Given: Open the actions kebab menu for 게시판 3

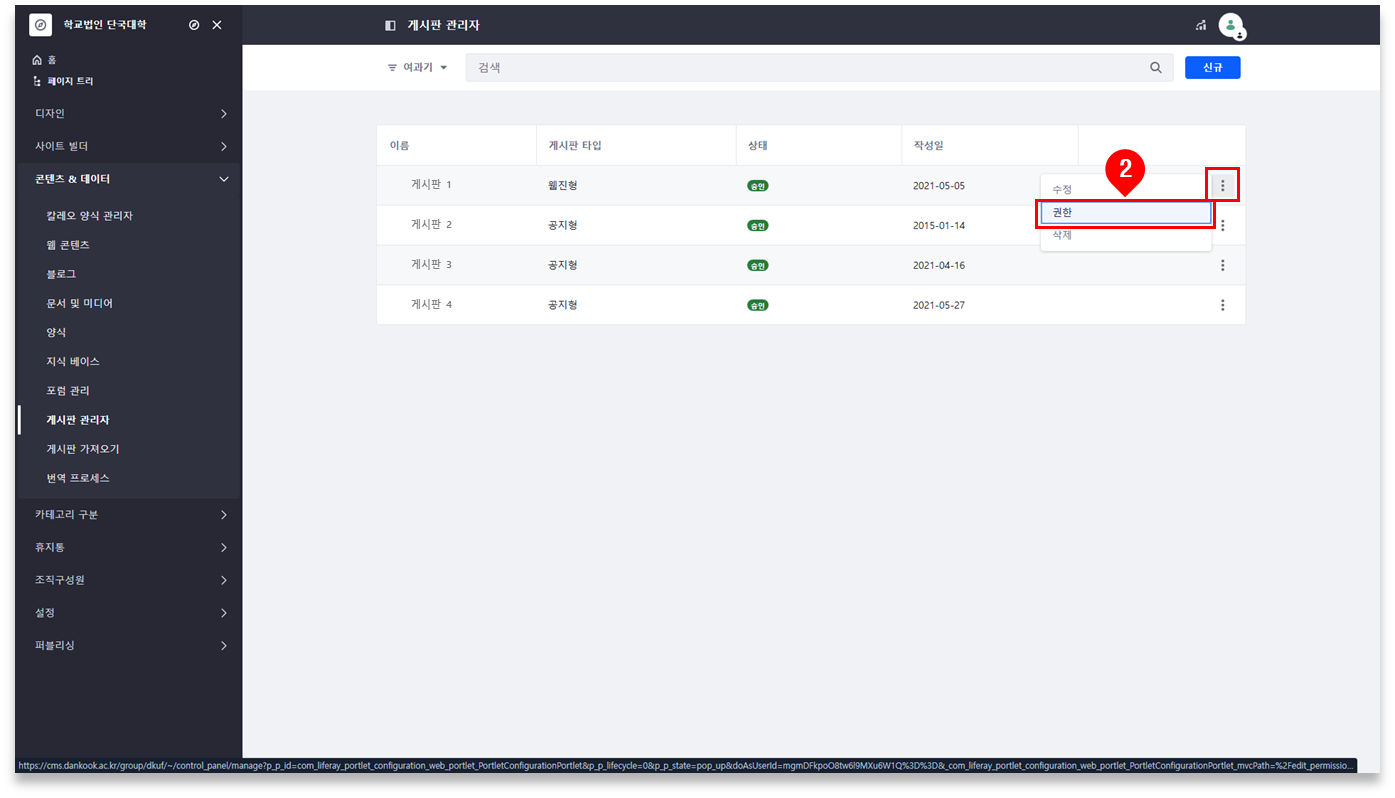Looking at the screenshot, I should tap(1222, 265).
